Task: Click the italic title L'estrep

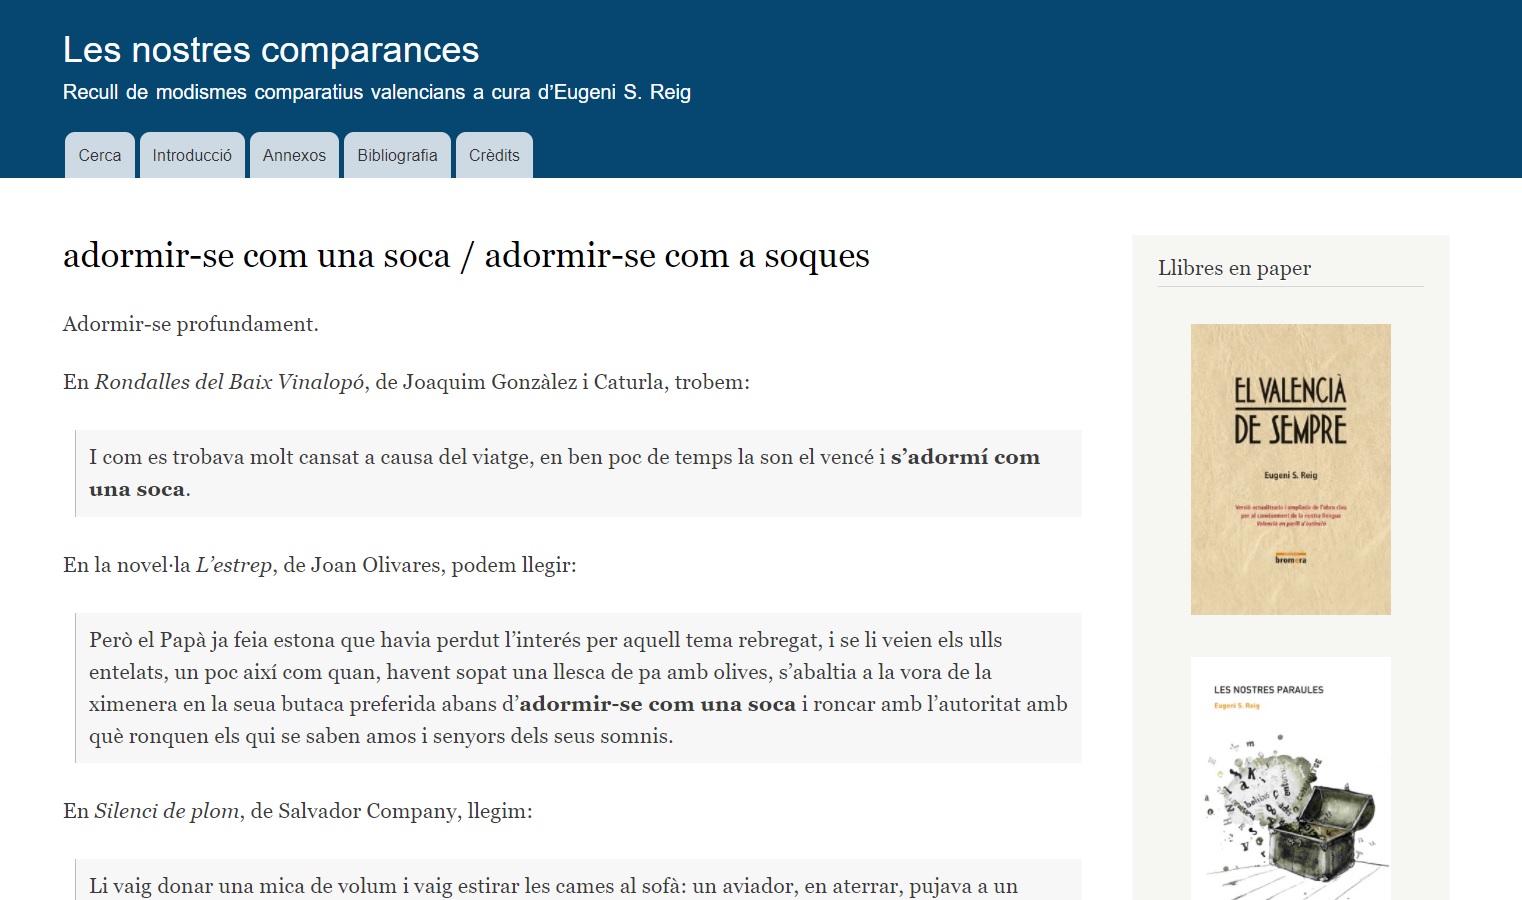Action: 234,565
